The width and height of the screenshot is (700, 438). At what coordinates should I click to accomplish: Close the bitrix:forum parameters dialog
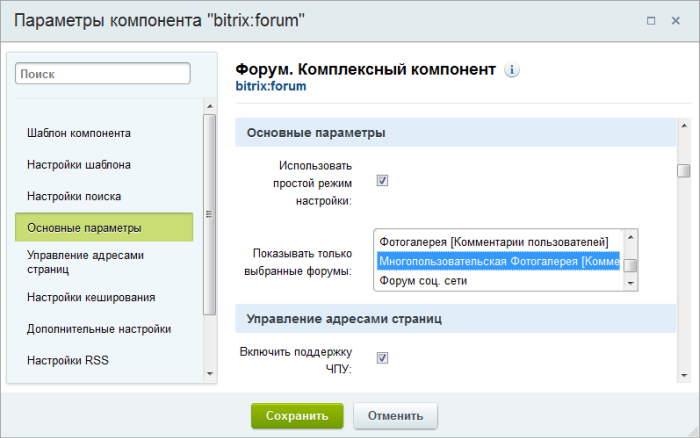pos(675,21)
